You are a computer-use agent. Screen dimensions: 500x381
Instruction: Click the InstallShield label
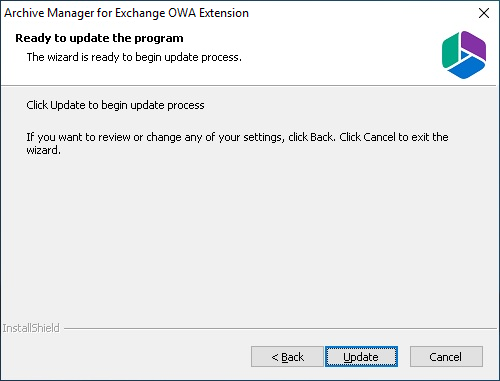(x=31, y=328)
